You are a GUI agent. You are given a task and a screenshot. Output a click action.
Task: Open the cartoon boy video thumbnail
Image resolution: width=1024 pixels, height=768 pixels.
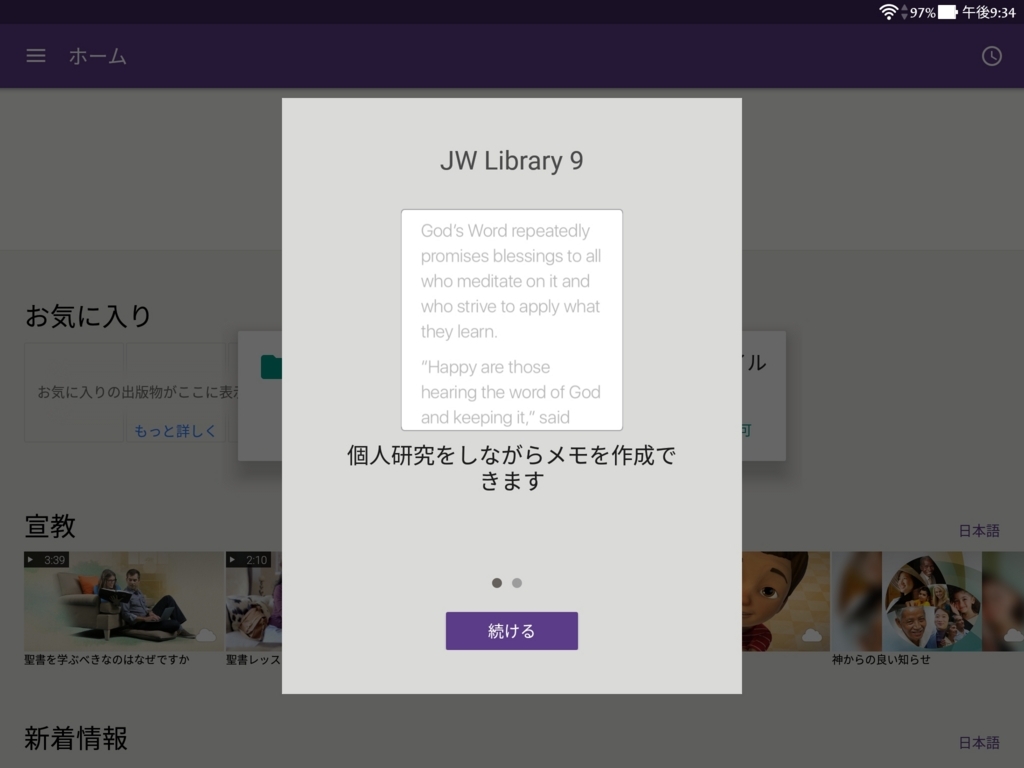[x=786, y=601]
